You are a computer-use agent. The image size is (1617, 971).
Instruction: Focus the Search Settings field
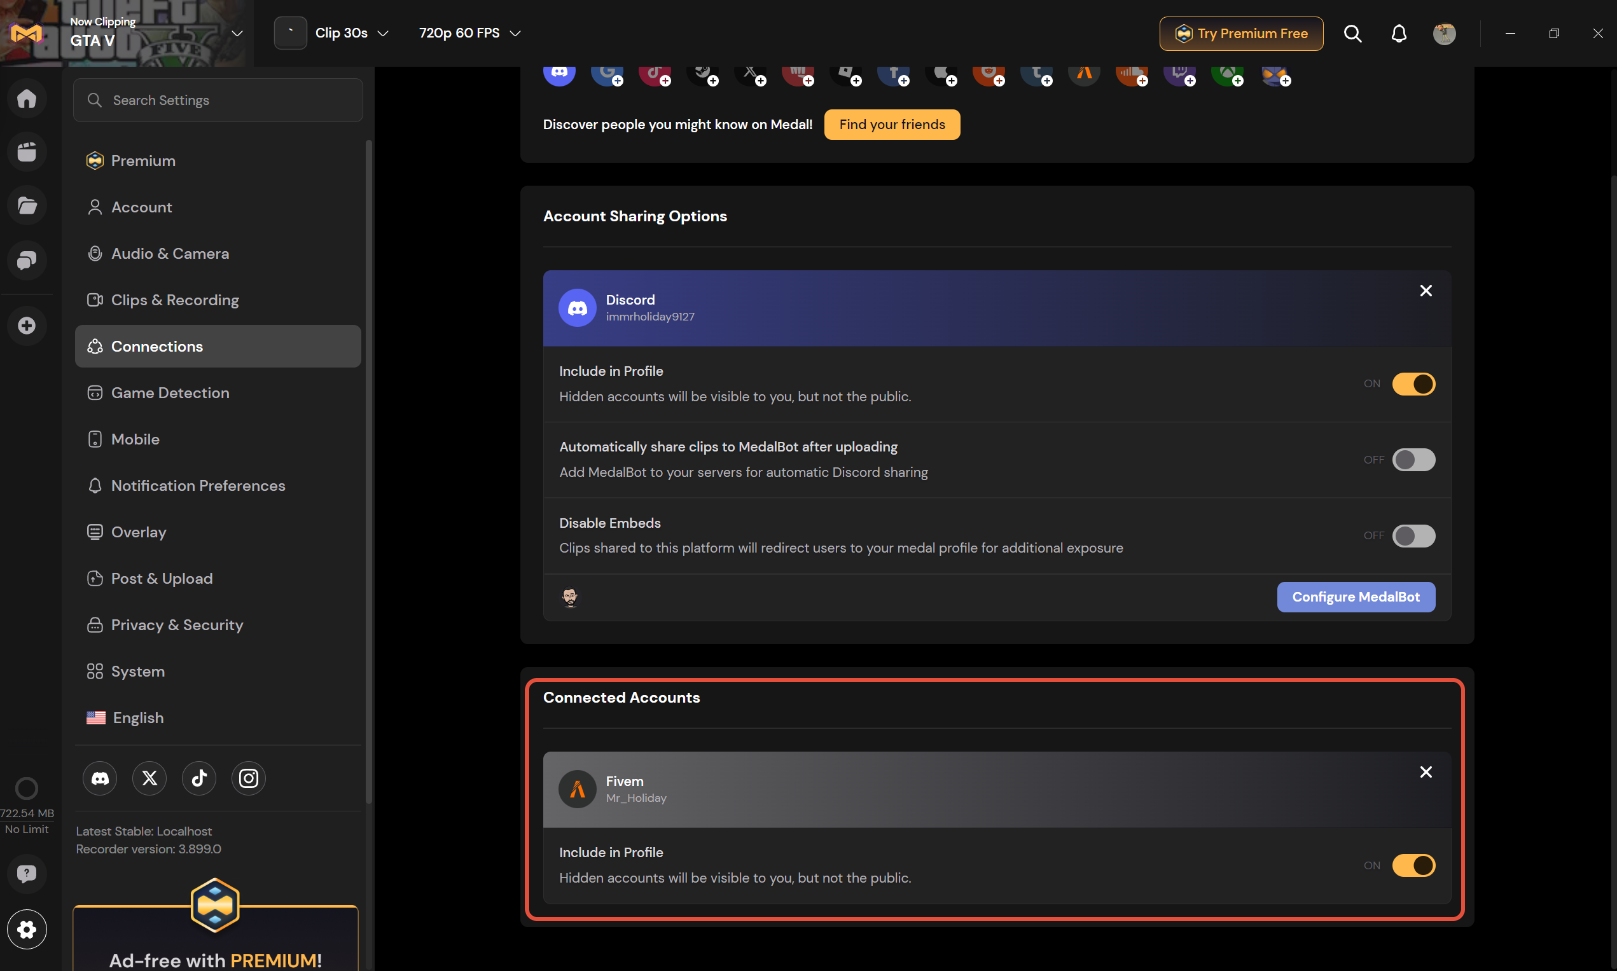point(218,100)
